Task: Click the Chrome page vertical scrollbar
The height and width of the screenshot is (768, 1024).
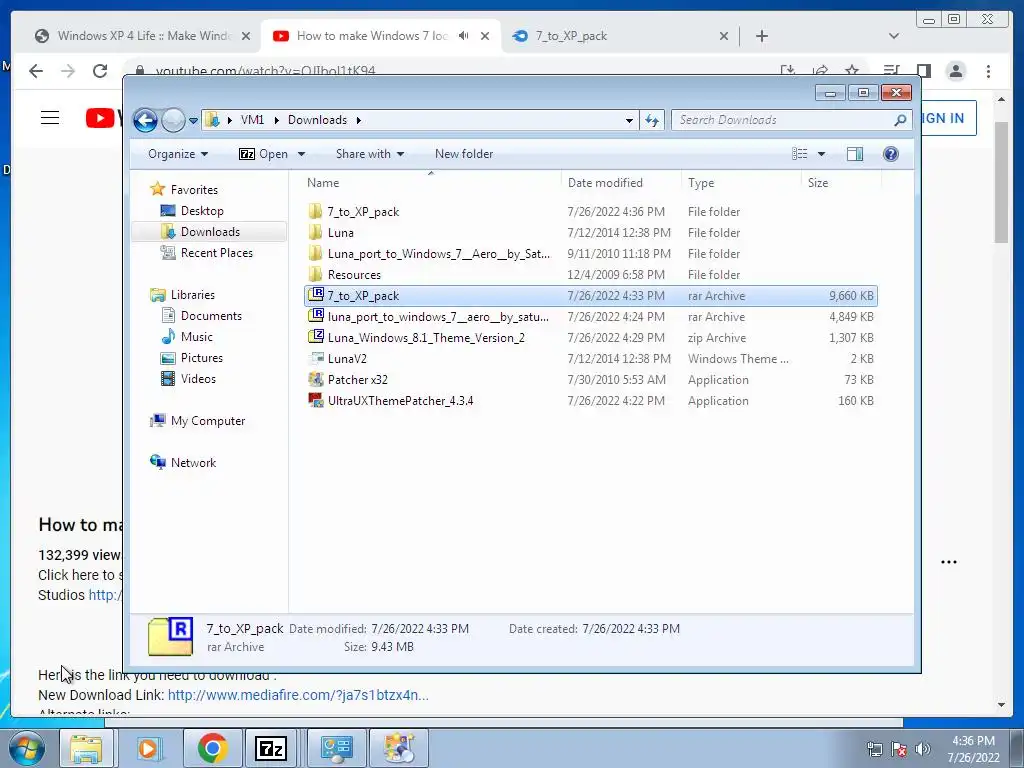Action: tap(1001, 183)
